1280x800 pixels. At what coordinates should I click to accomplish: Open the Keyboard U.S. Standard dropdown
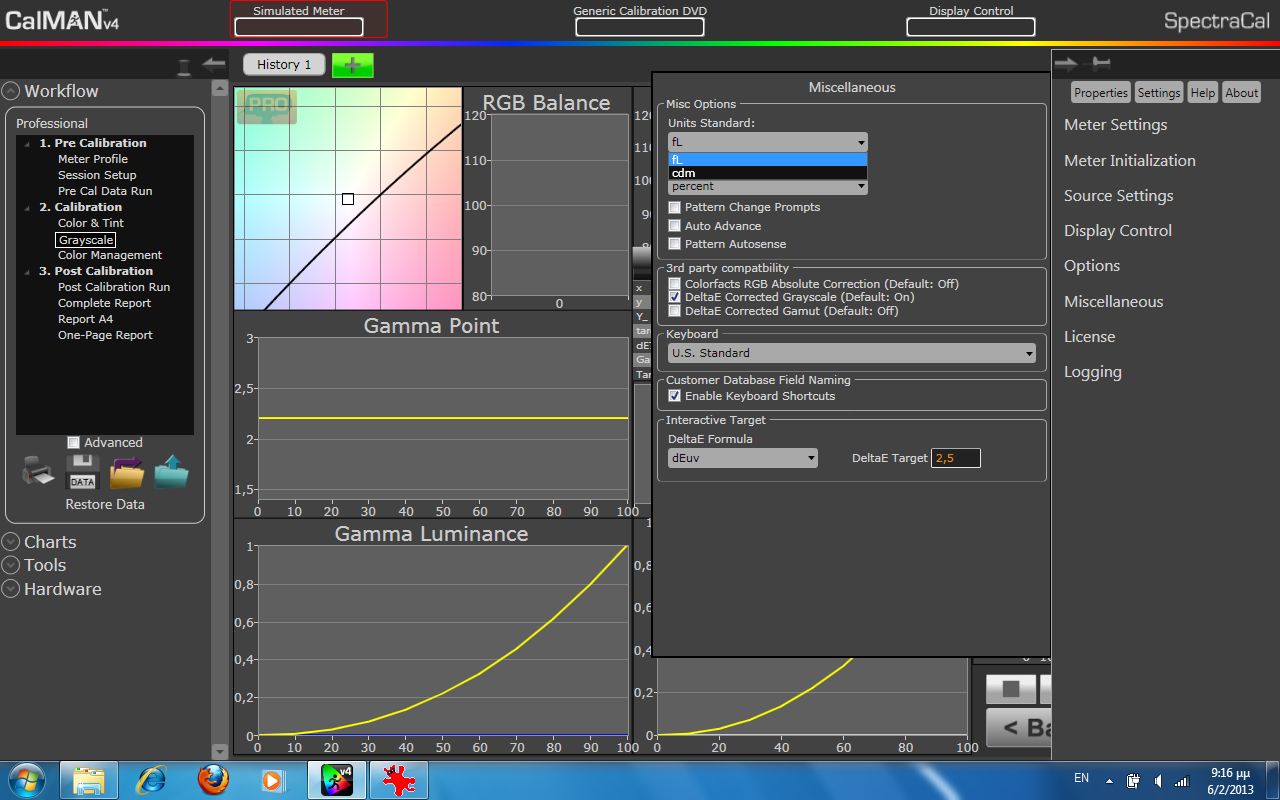852,353
